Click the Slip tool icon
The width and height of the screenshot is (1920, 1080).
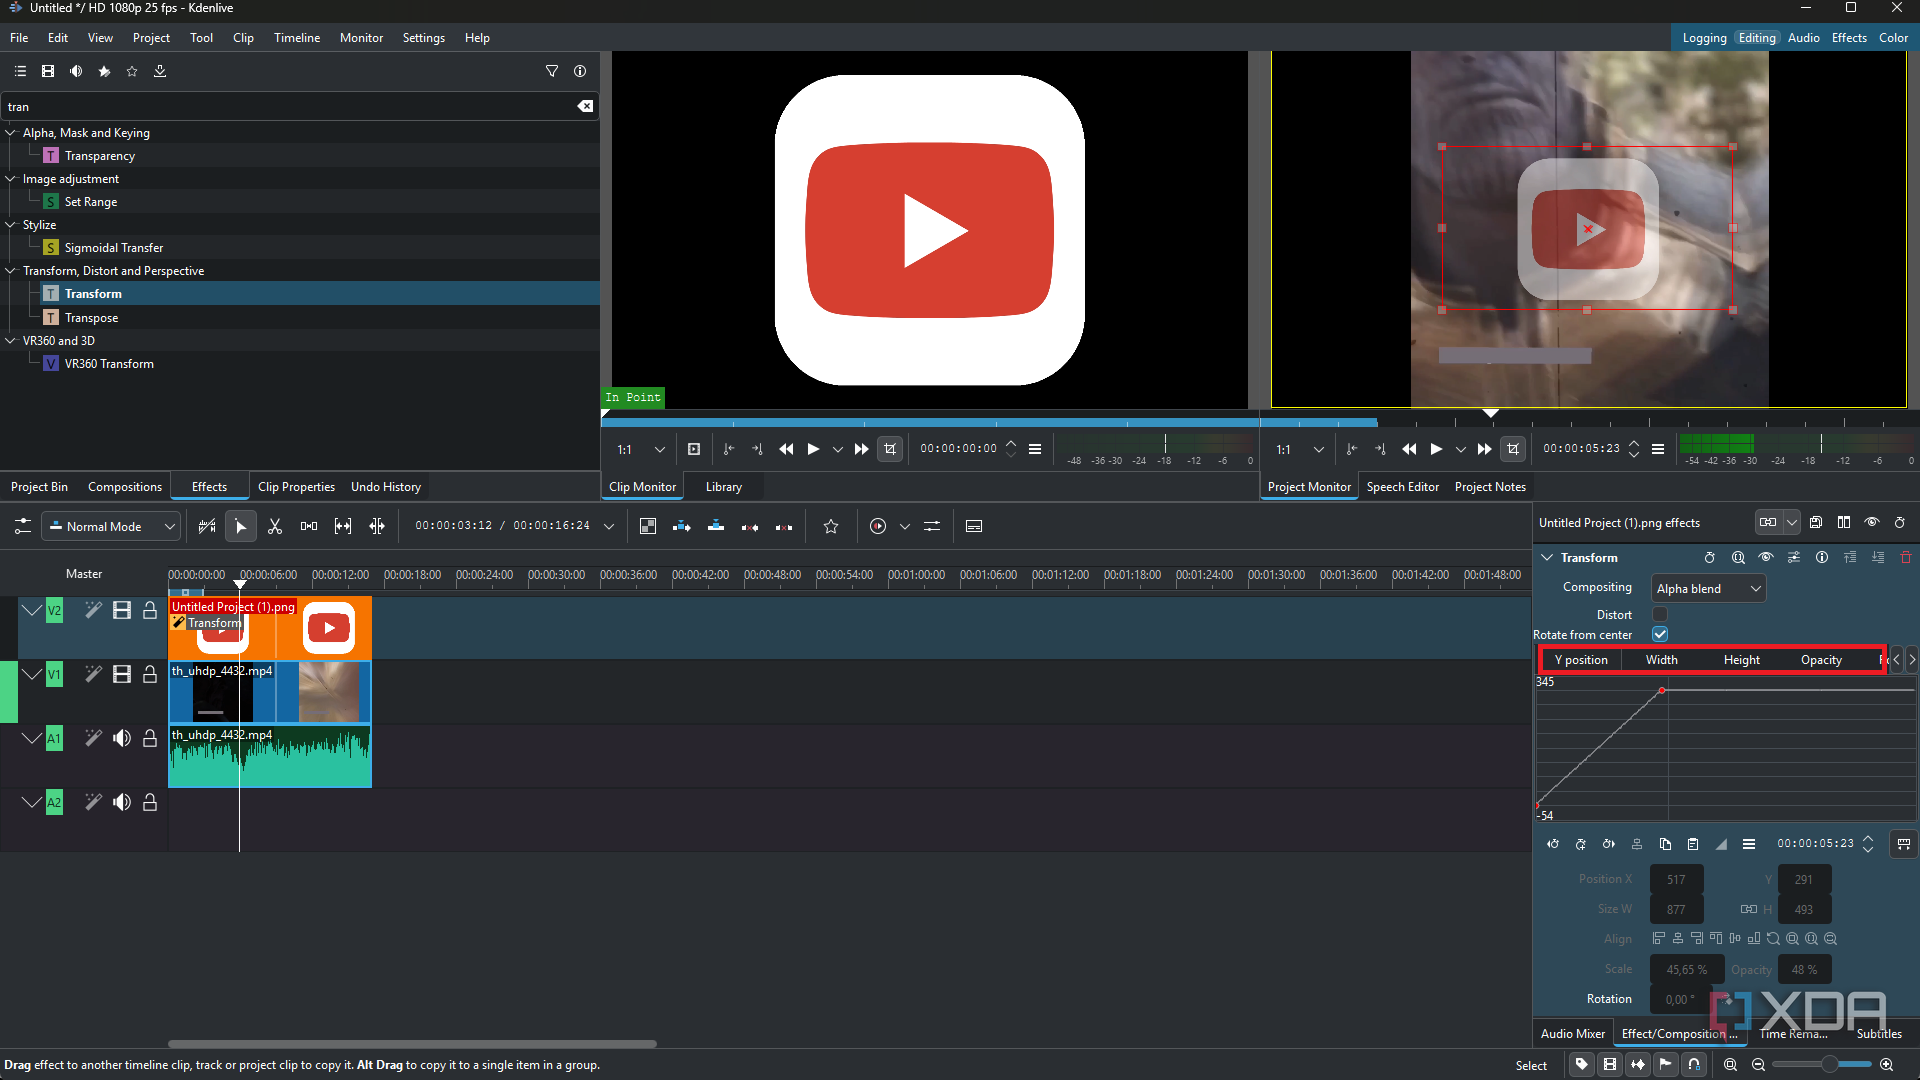pyautogui.click(x=343, y=527)
